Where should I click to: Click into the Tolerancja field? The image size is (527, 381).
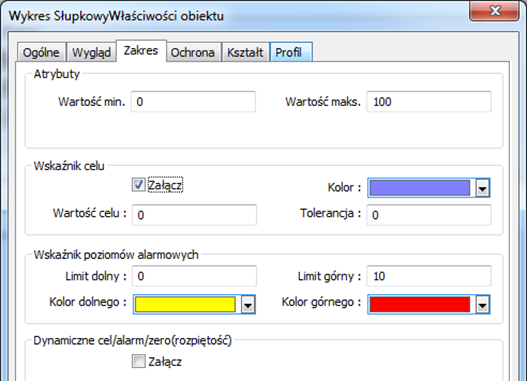(x=429, y=215)
